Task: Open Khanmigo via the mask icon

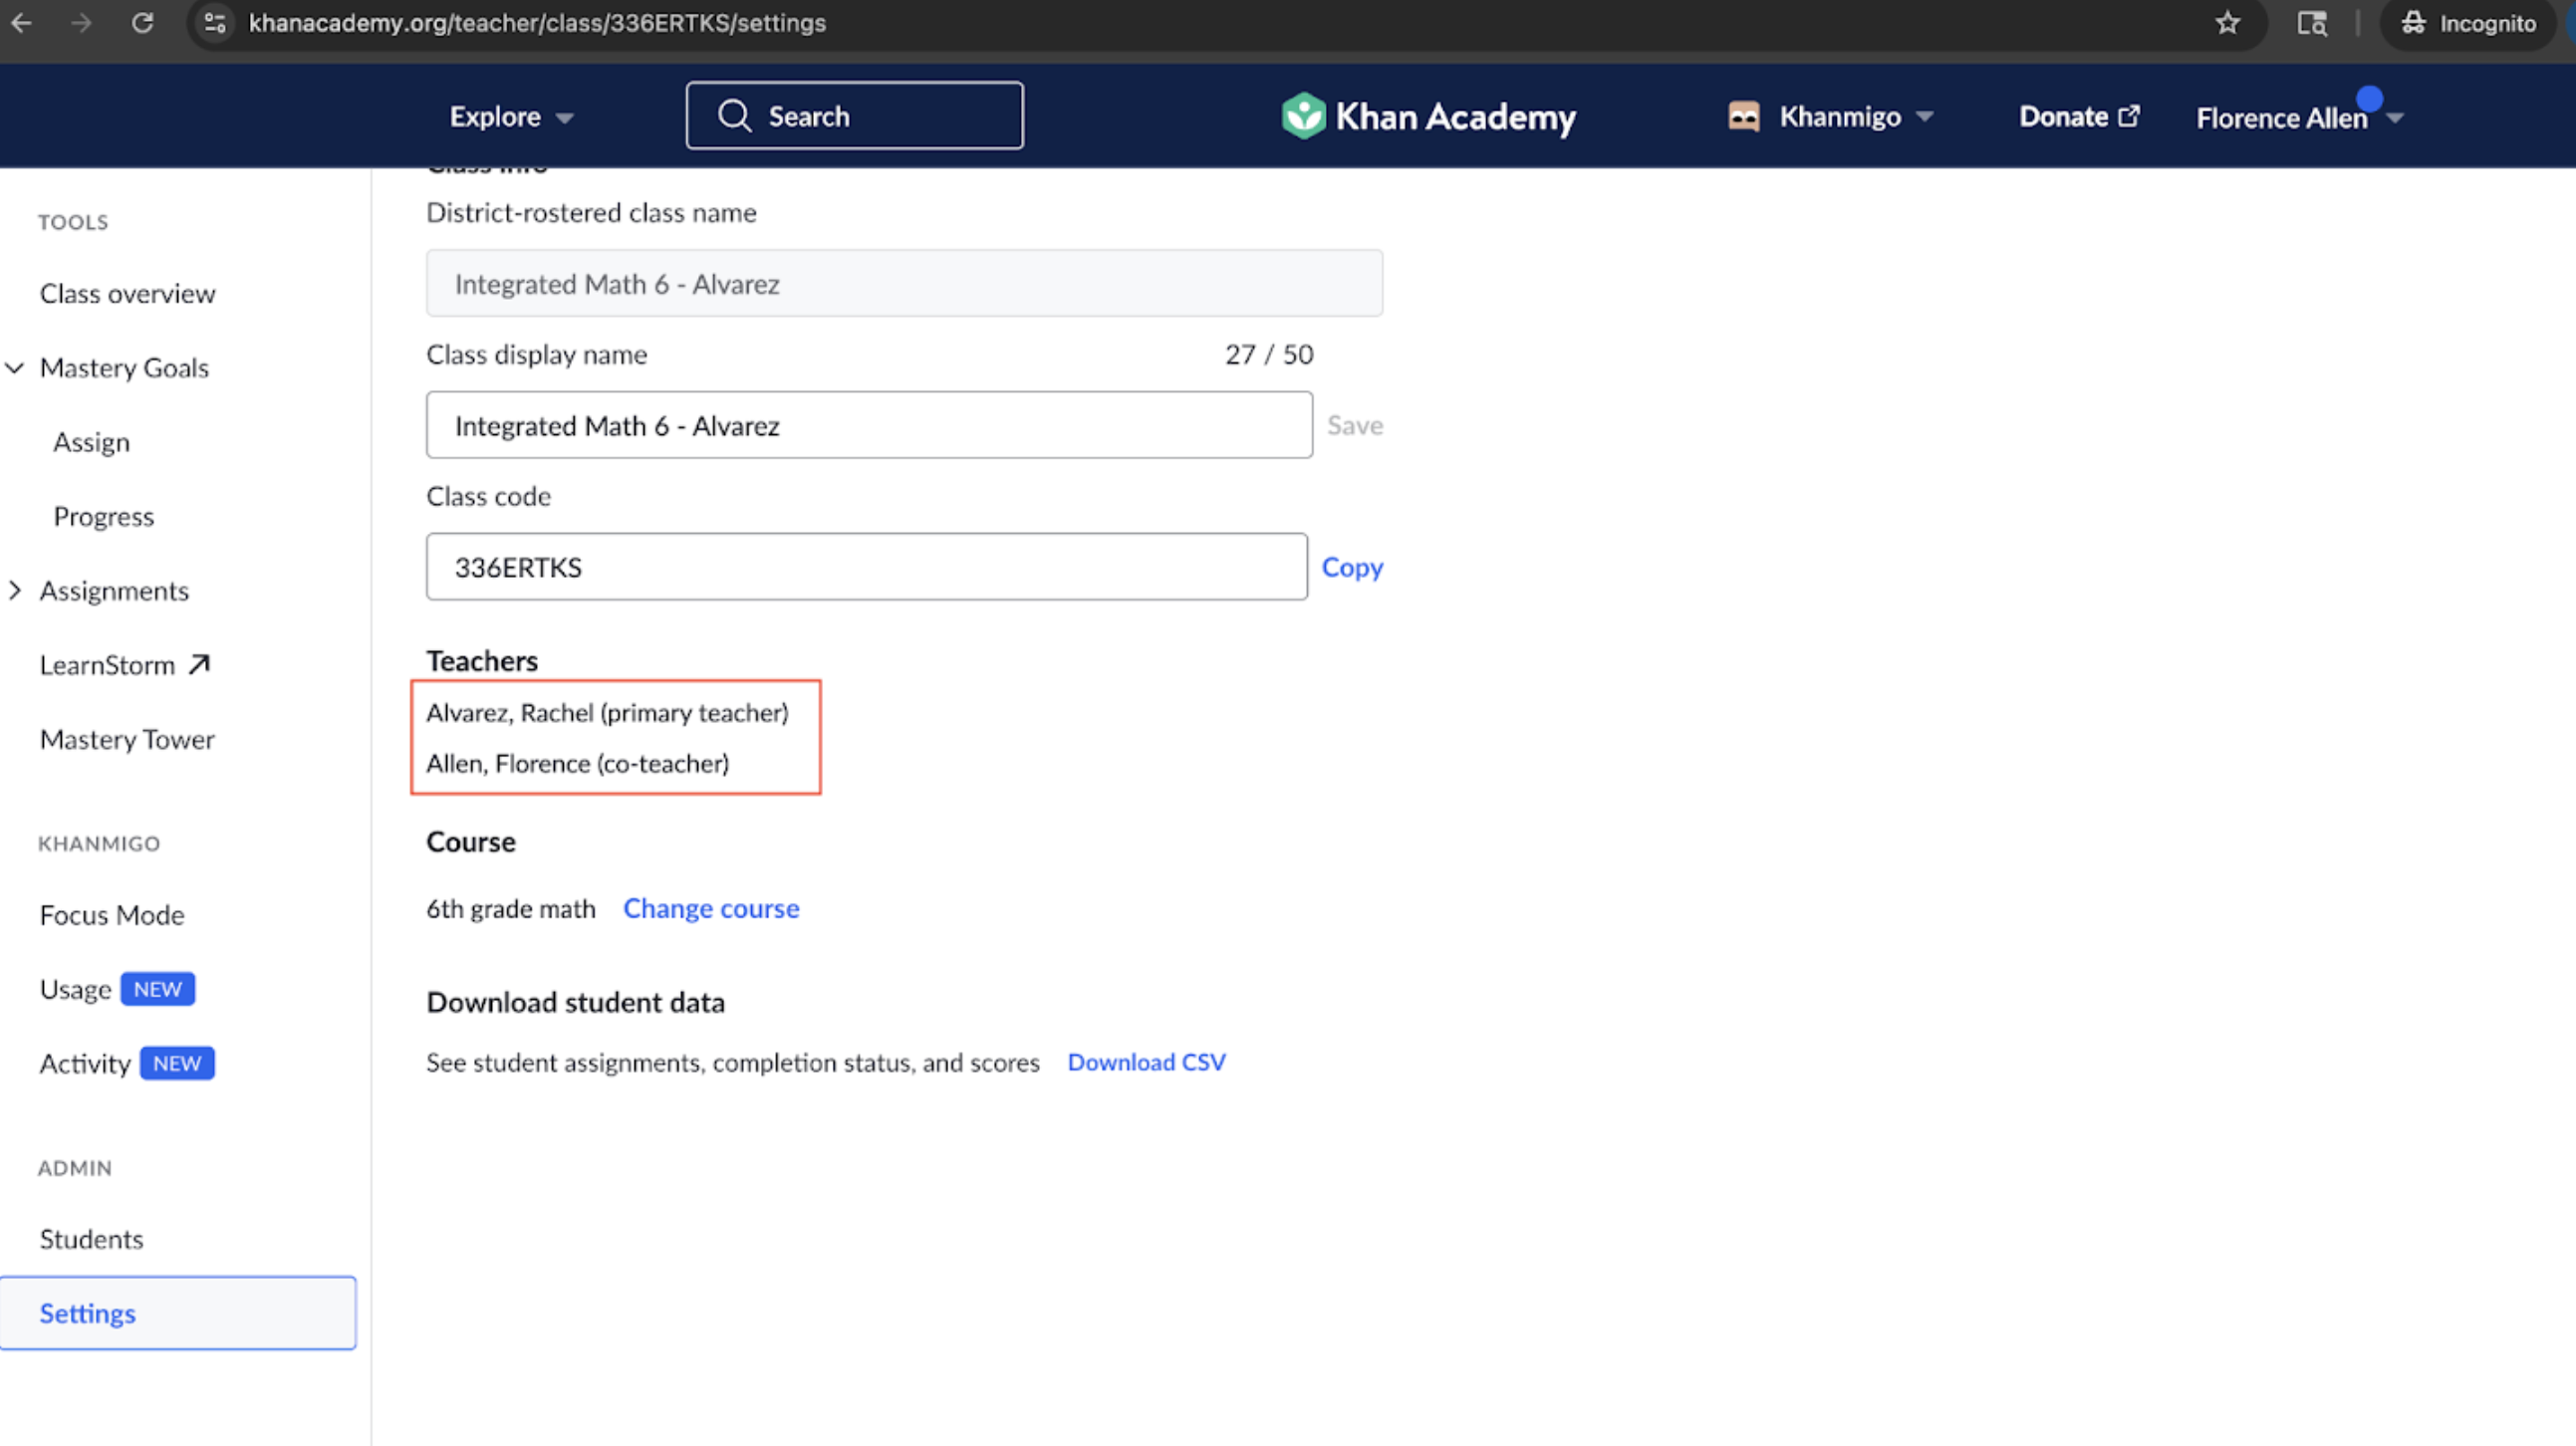Action: click(x=1744, y=115)
